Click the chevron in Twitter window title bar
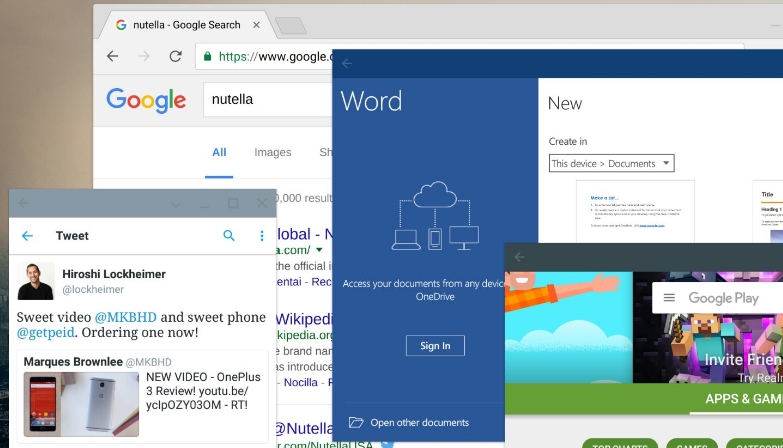The width and height of the screenshot is (783, 448). 176,204
